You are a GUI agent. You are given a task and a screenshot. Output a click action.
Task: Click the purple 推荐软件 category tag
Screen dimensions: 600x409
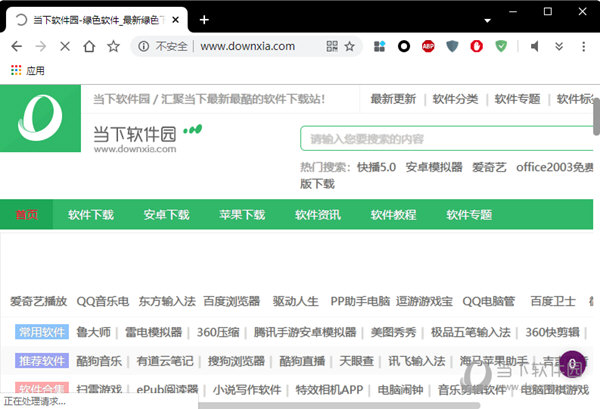click(42, 360)
